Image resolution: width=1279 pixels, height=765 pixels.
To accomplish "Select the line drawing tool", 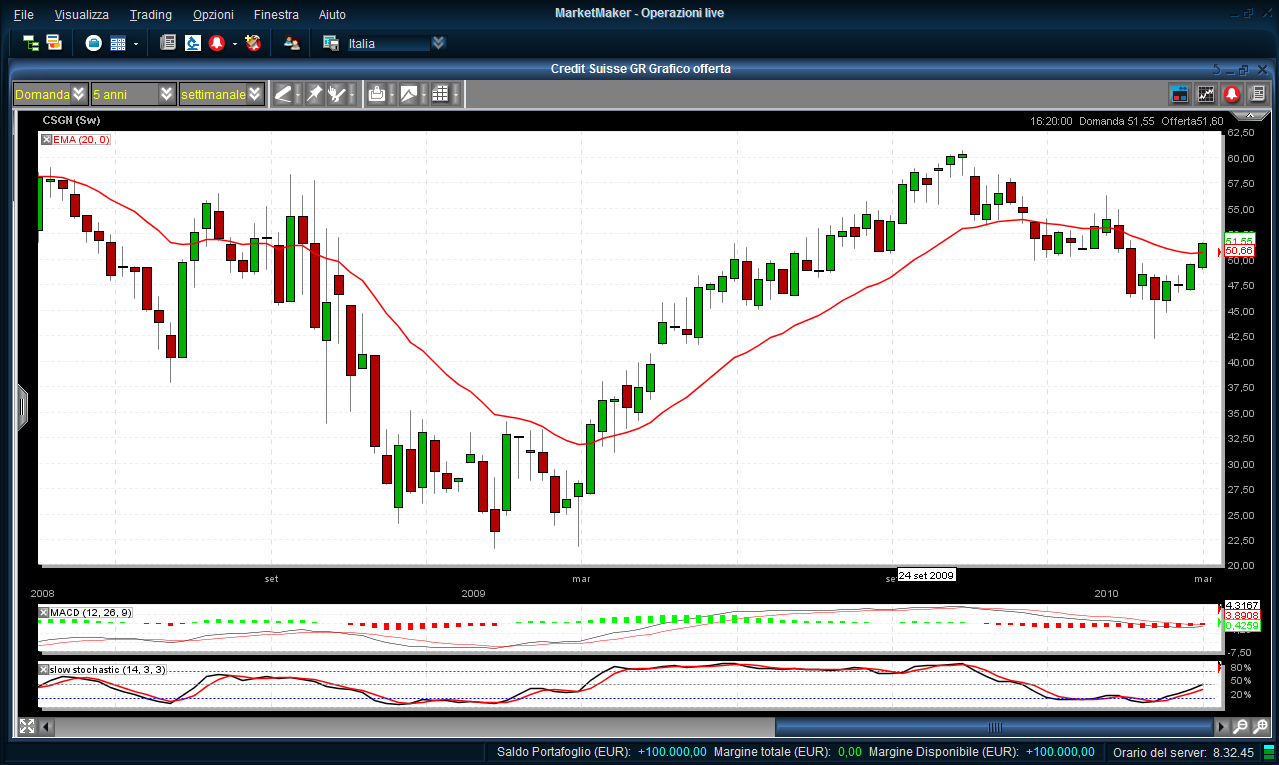I will [x=284, y=94].
